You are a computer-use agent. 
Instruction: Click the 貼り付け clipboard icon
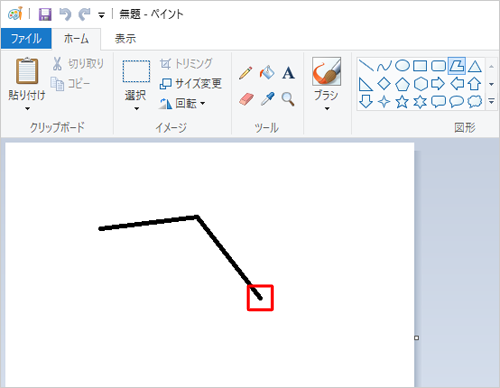[27, 71]
